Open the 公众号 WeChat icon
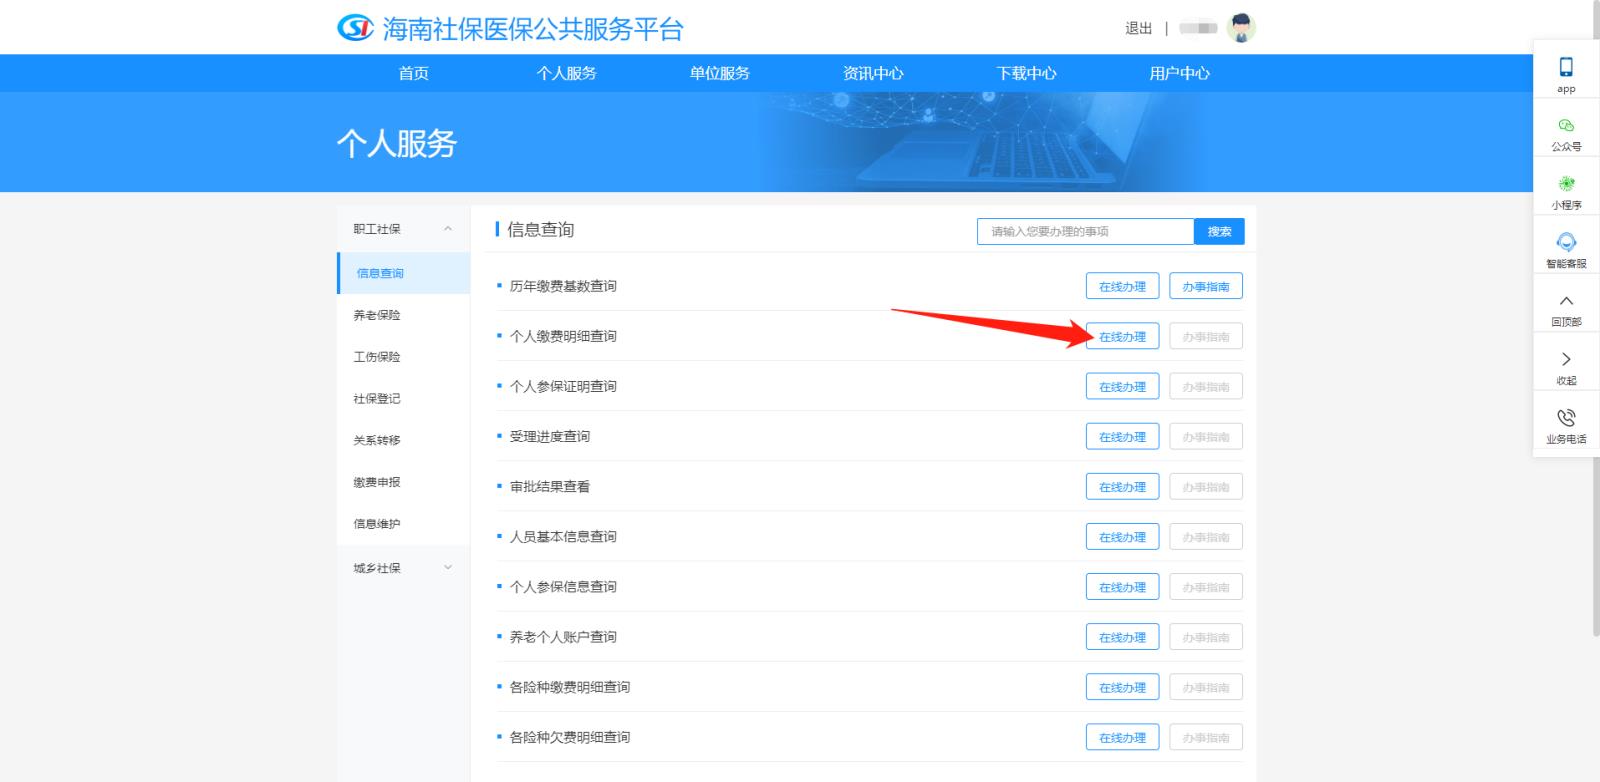 click(x=1566, y=126)
